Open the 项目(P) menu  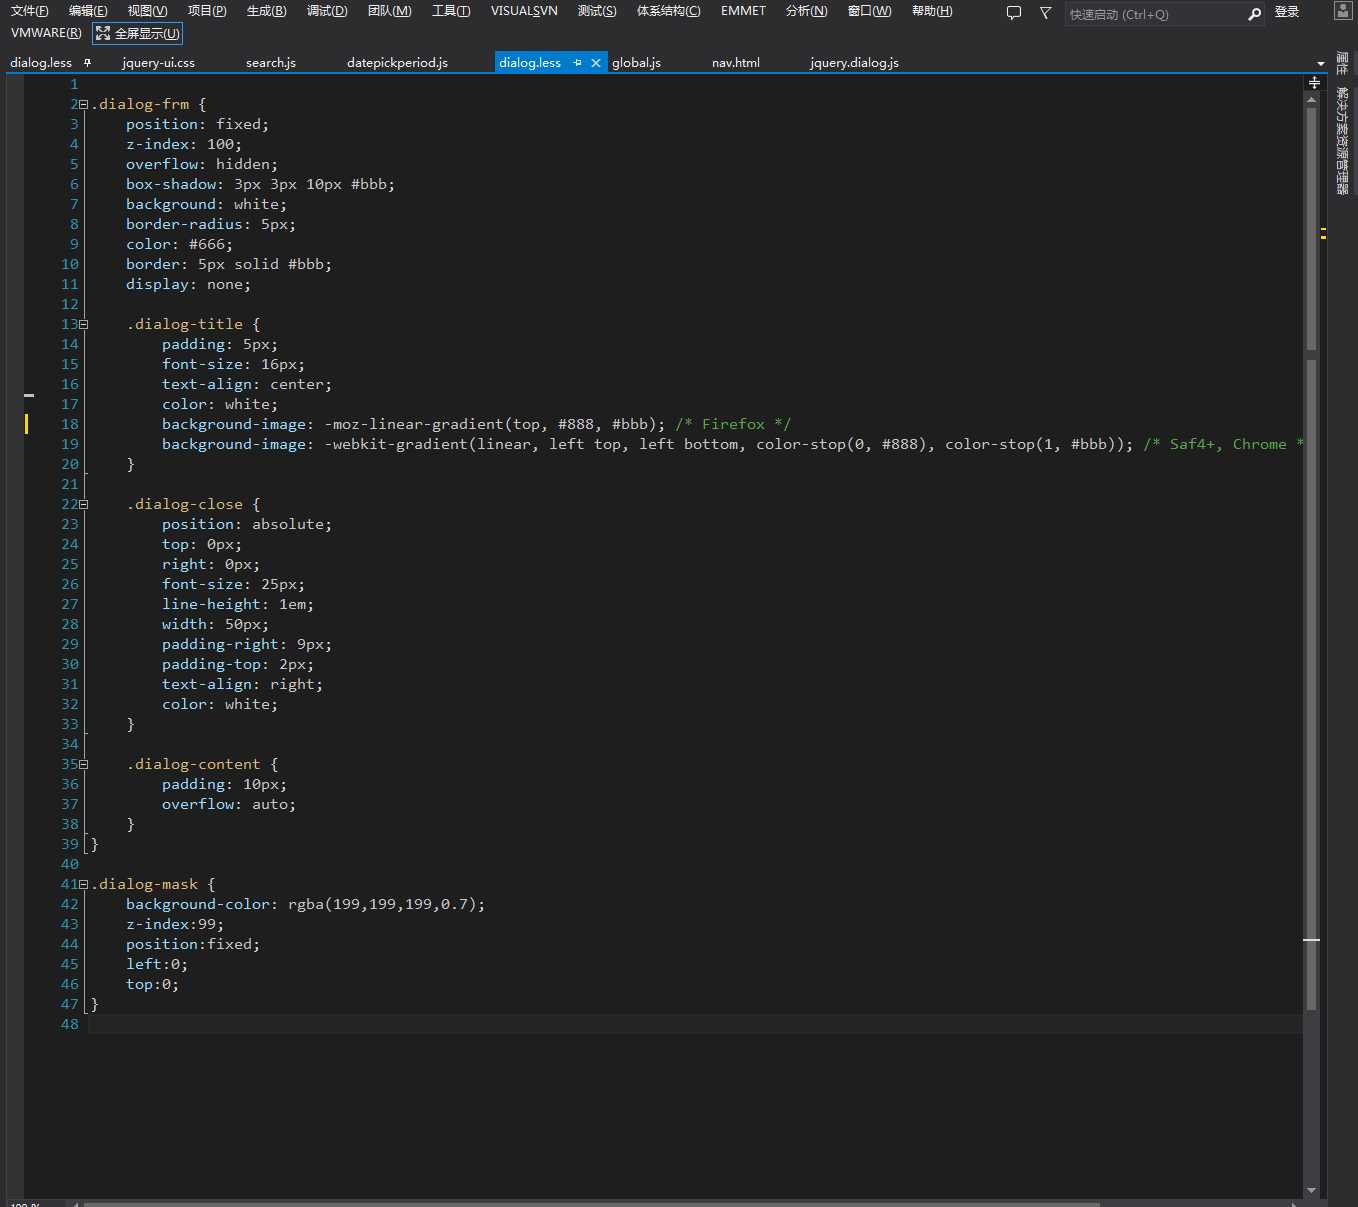click(x=207, y=11)
